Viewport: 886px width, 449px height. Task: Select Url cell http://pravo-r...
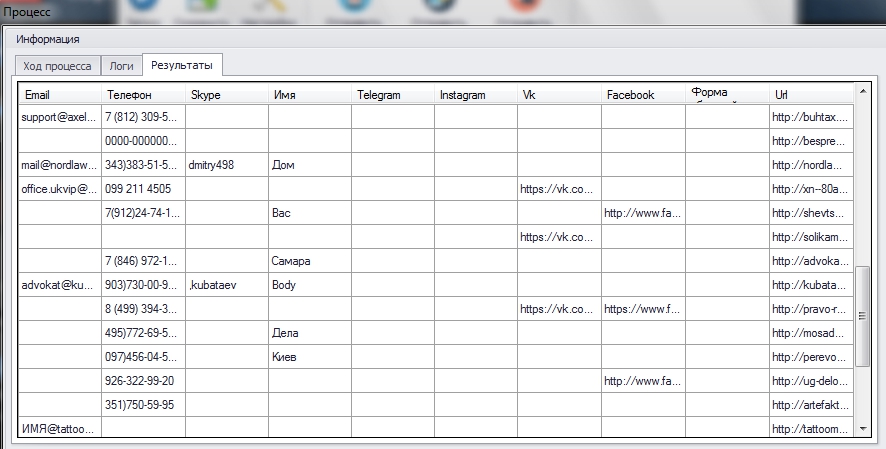[811, 309]
